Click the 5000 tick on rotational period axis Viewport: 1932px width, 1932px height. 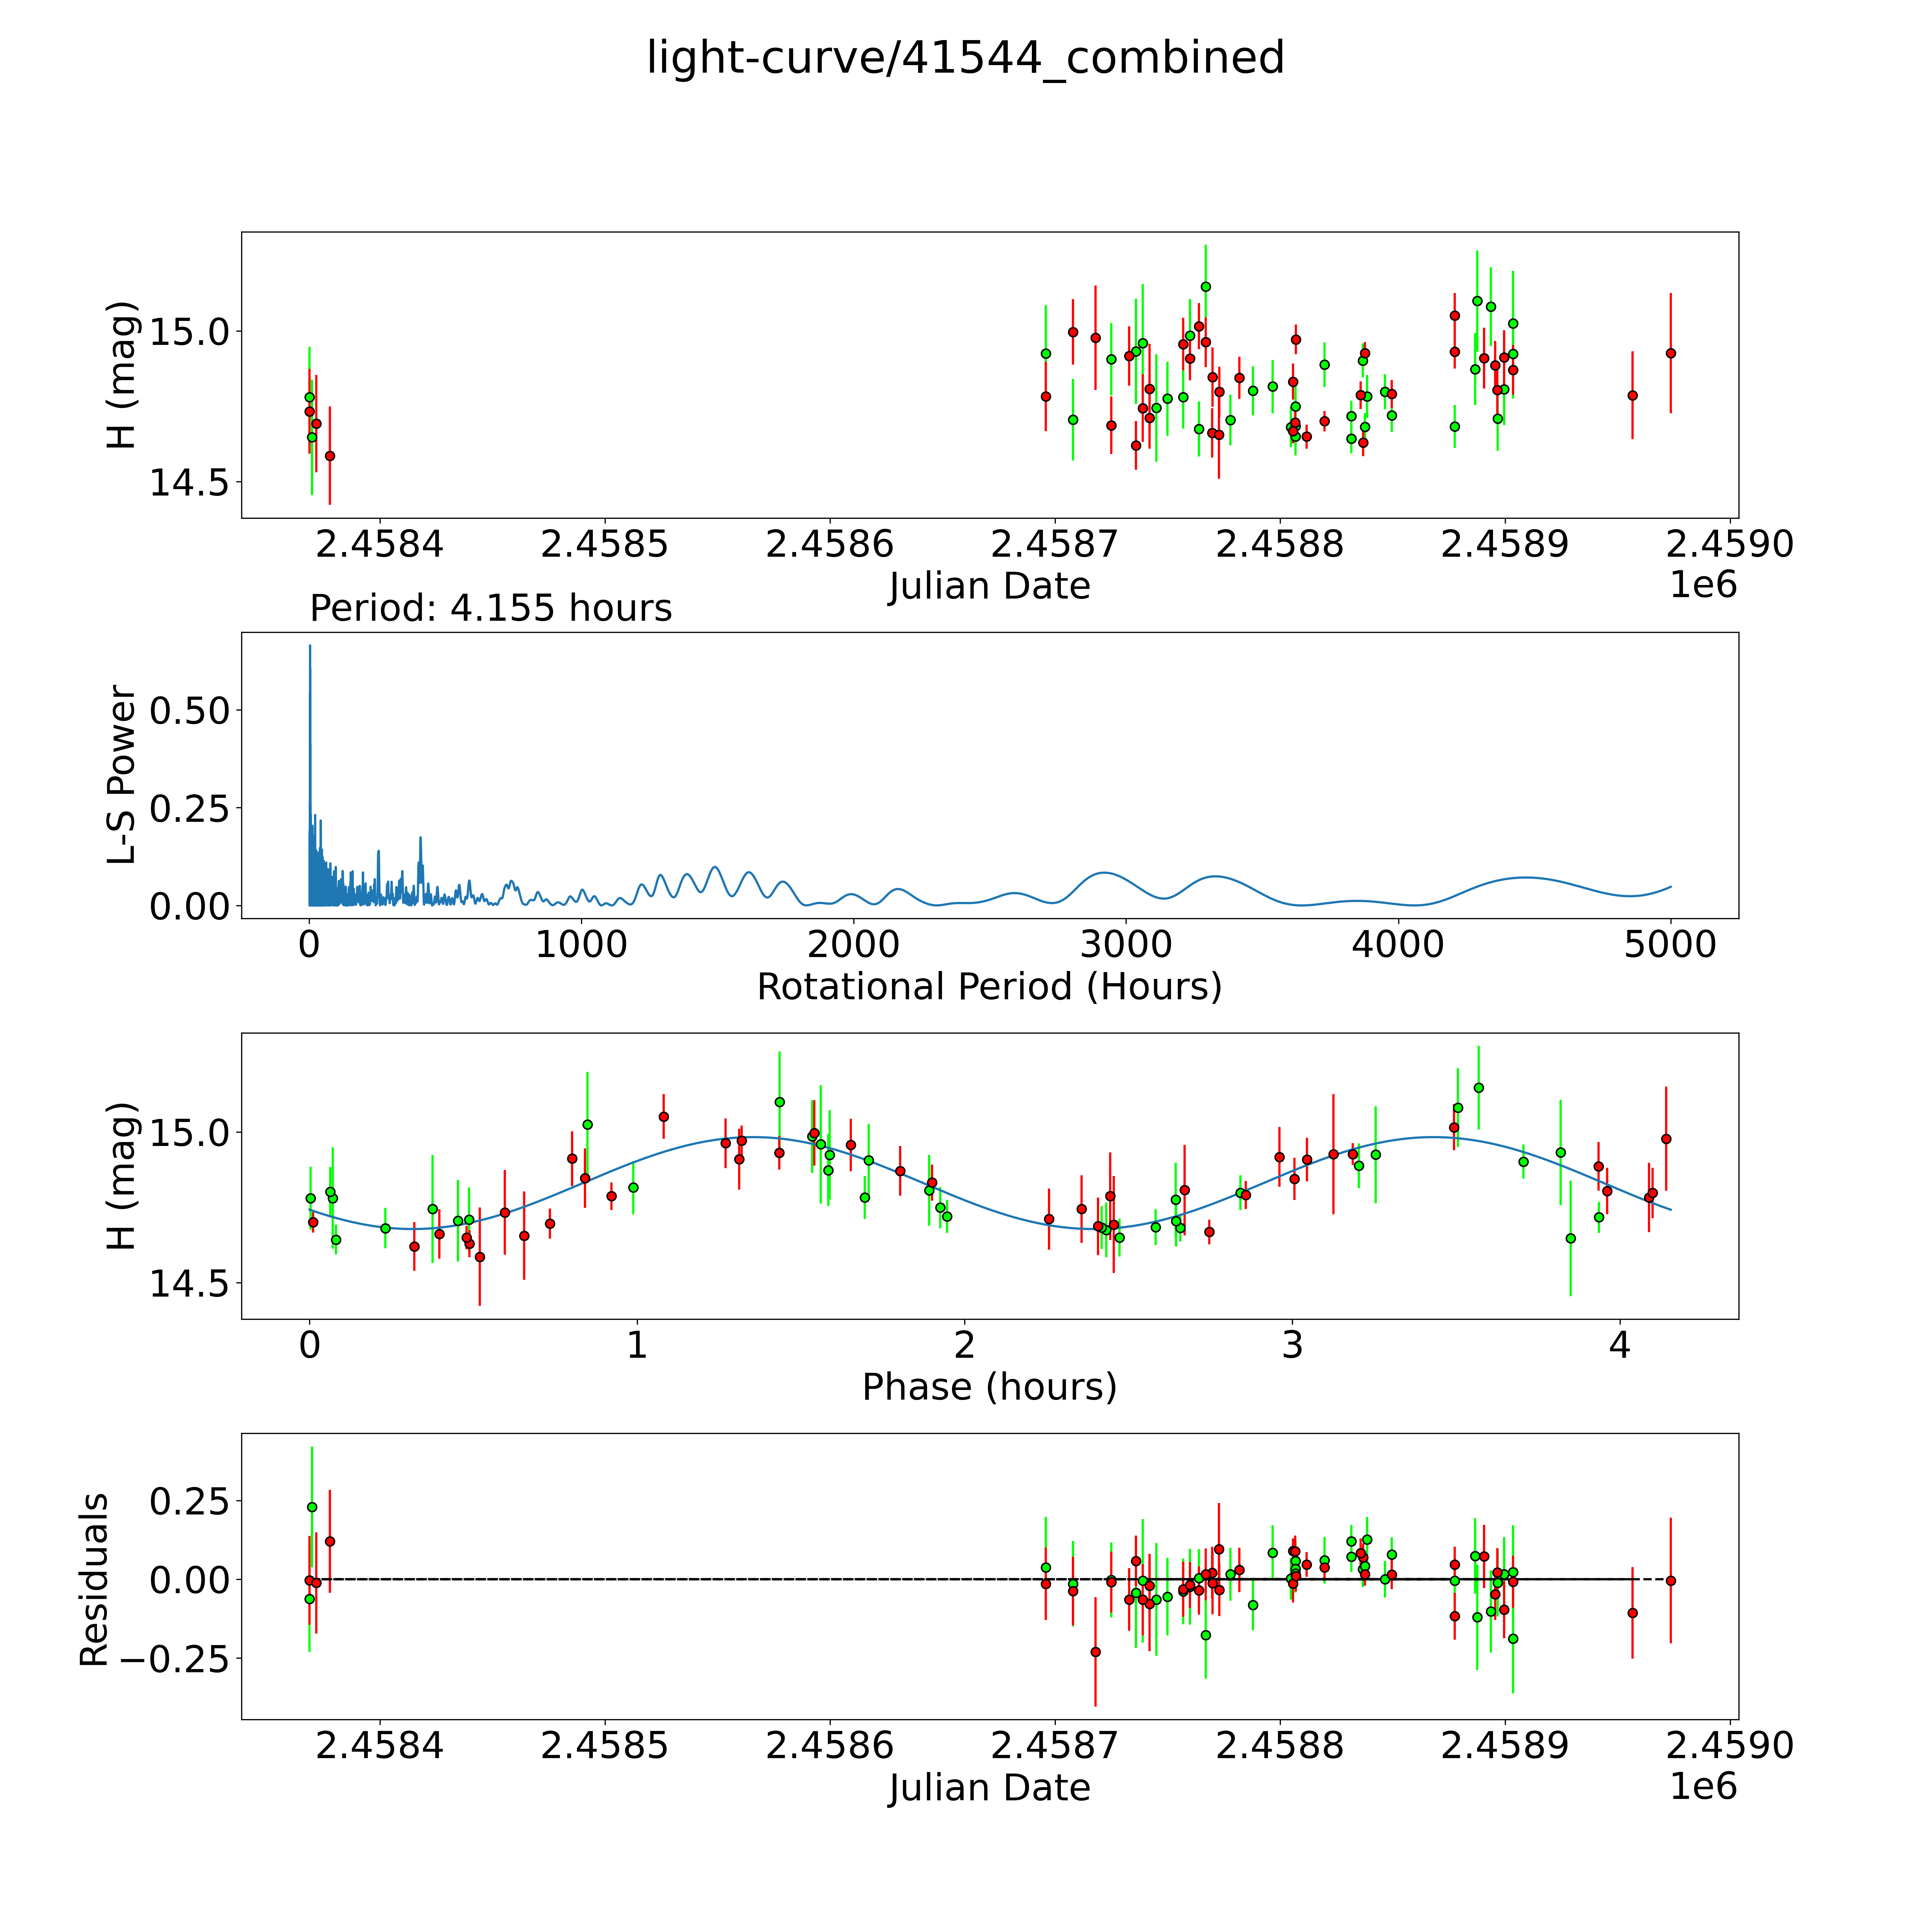click(1670, 944)
